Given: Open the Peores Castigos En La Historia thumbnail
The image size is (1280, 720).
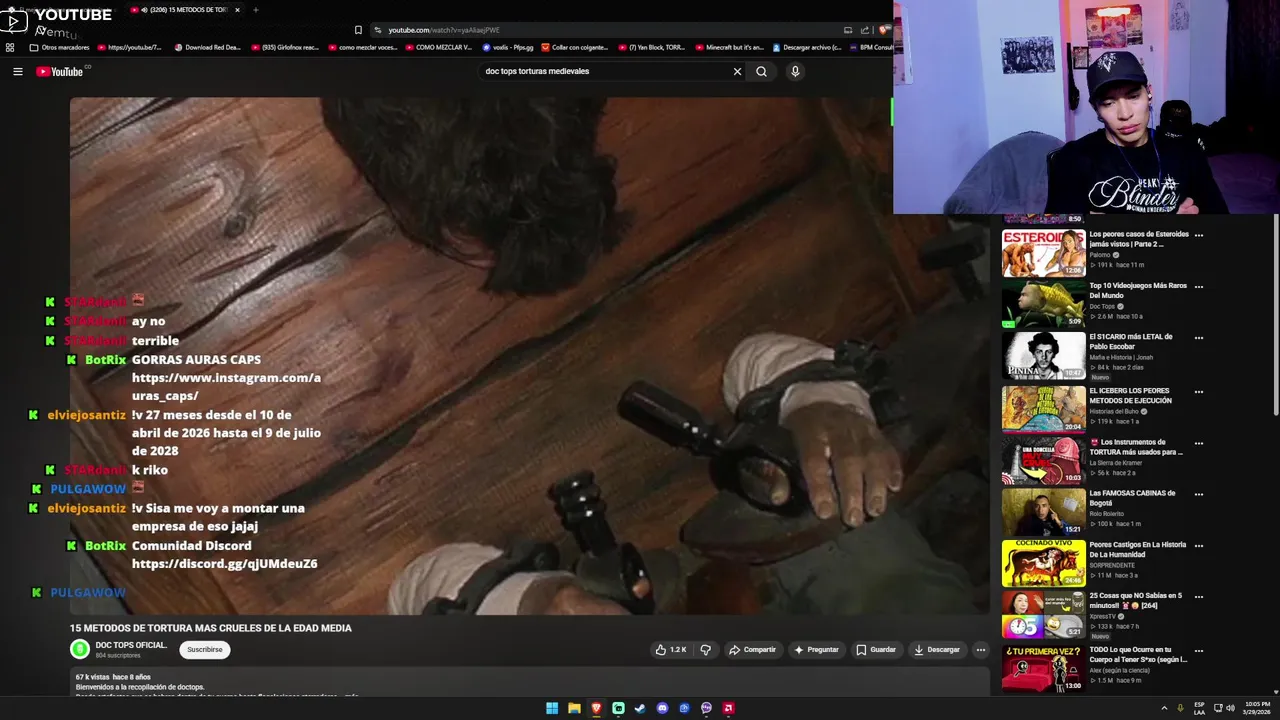Looking at the screenshot, I should (x=1043, y=563).
